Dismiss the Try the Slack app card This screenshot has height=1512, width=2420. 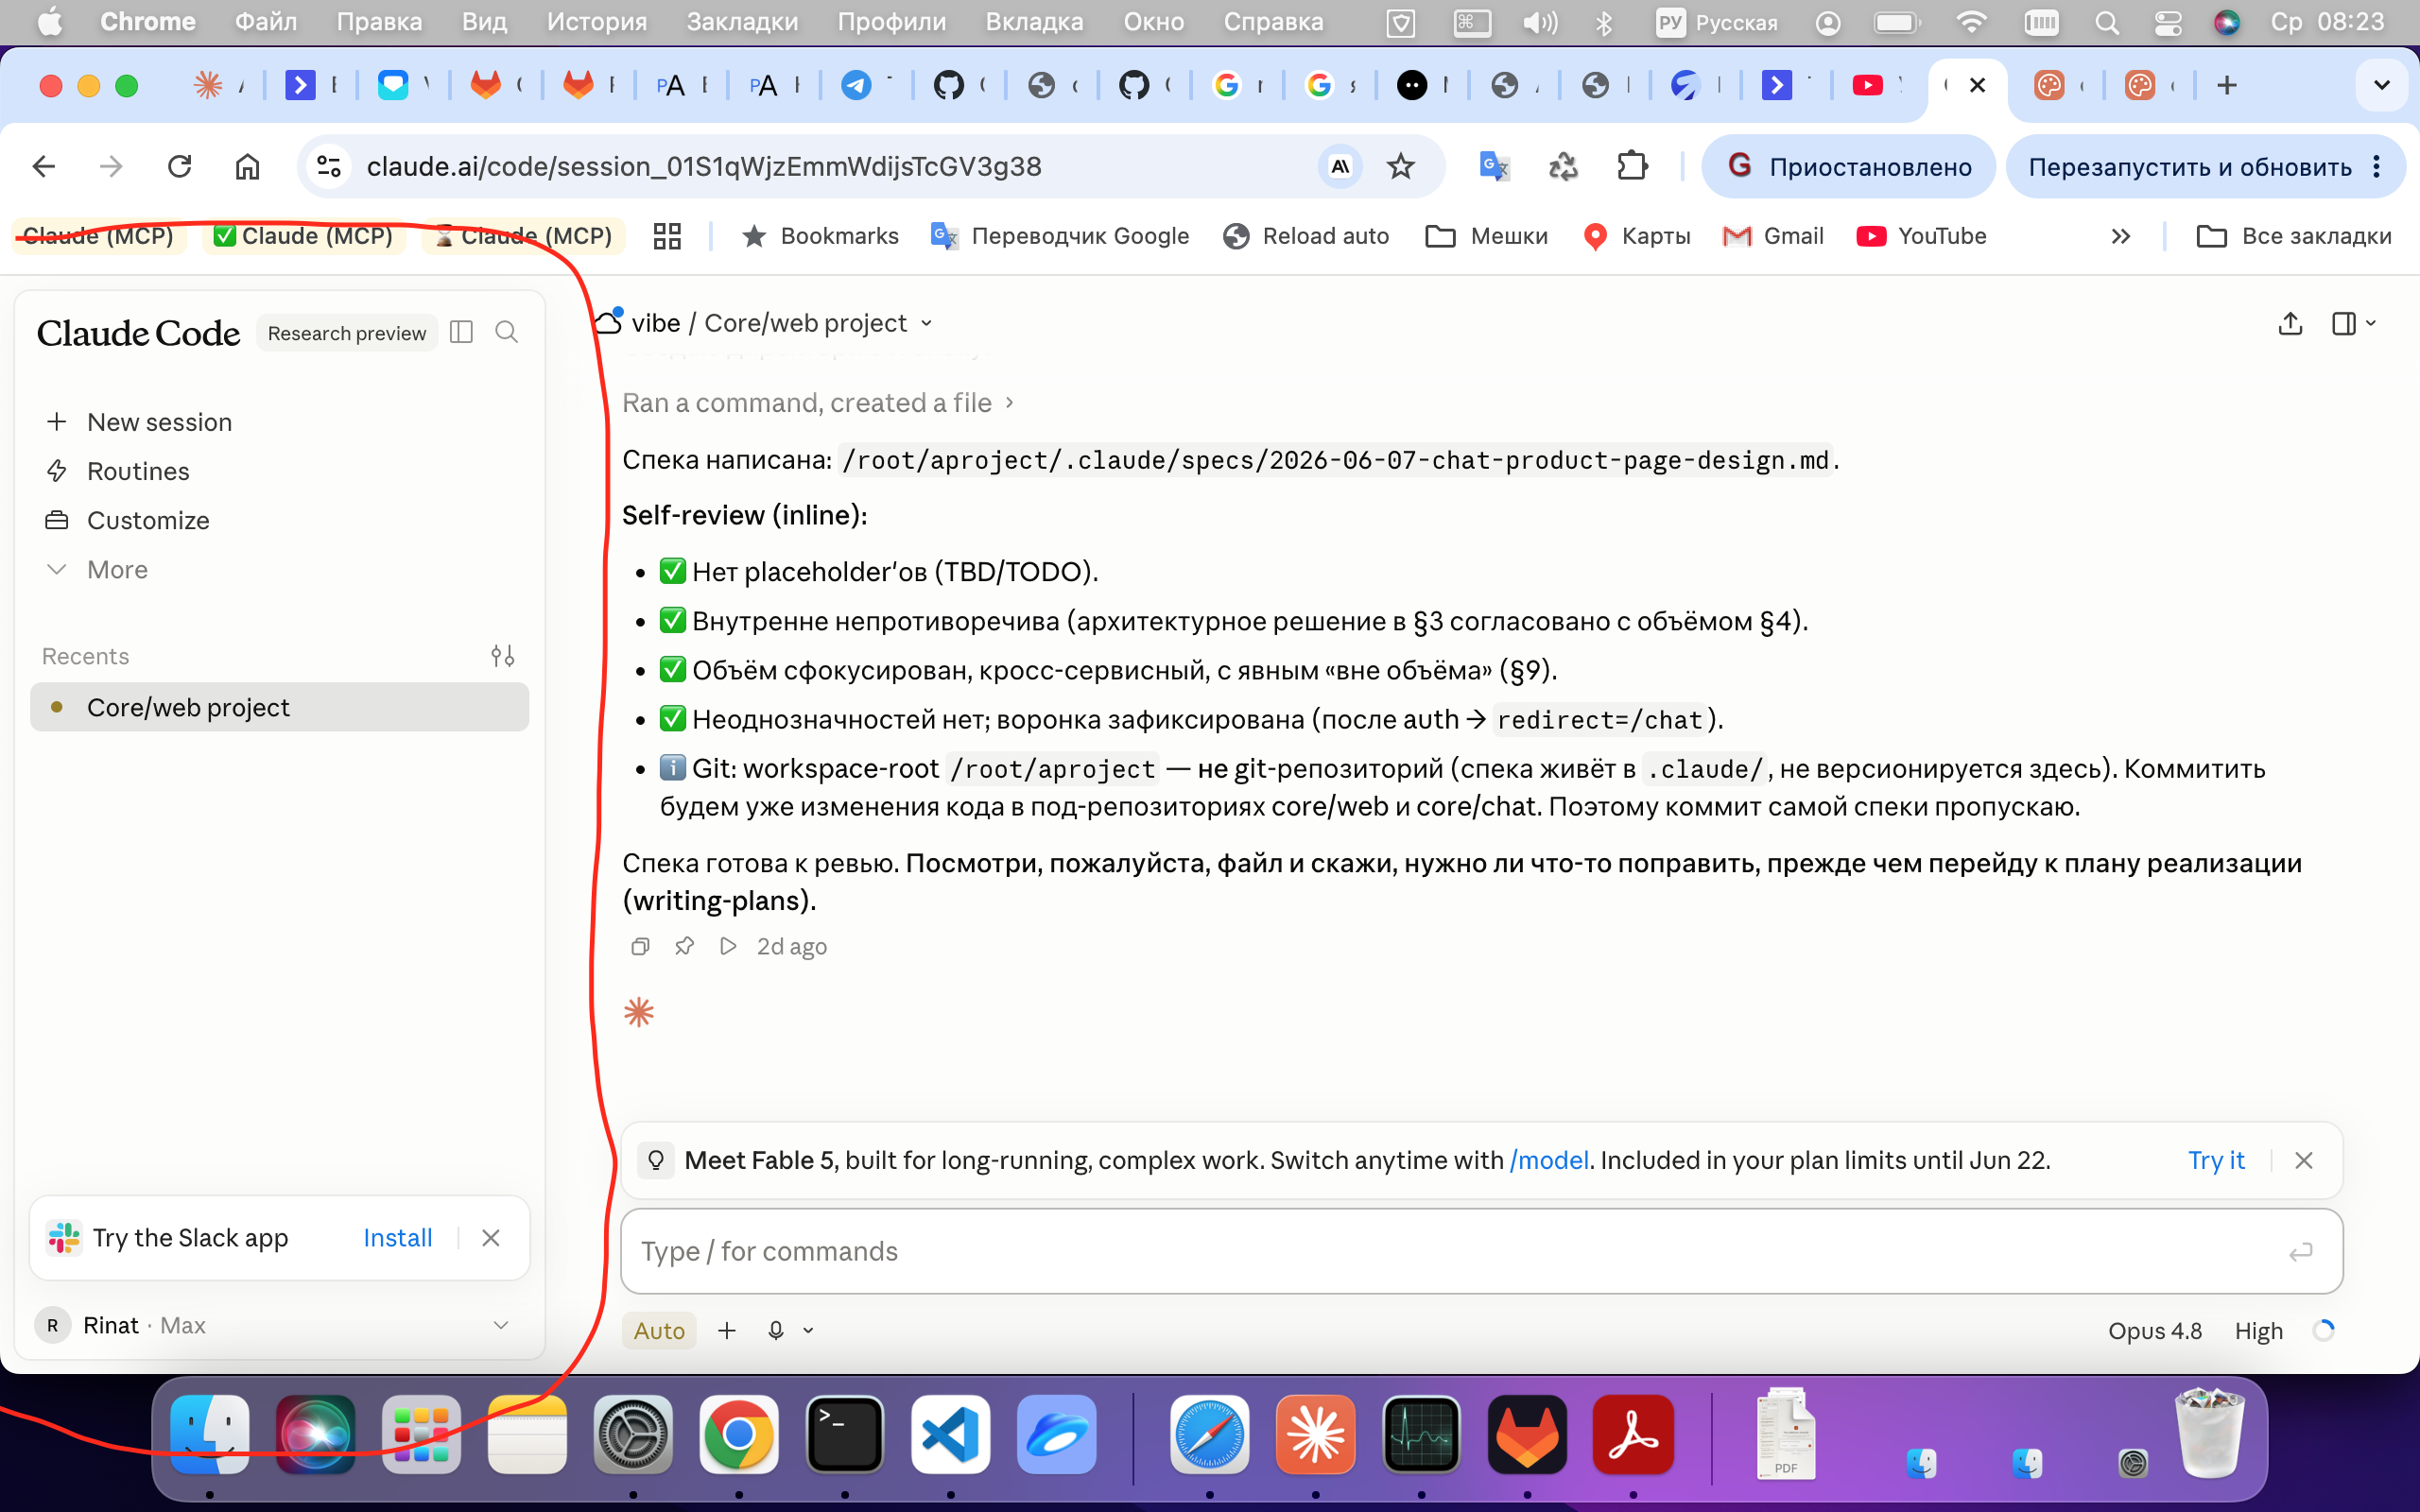click(x=491, y=1238)
